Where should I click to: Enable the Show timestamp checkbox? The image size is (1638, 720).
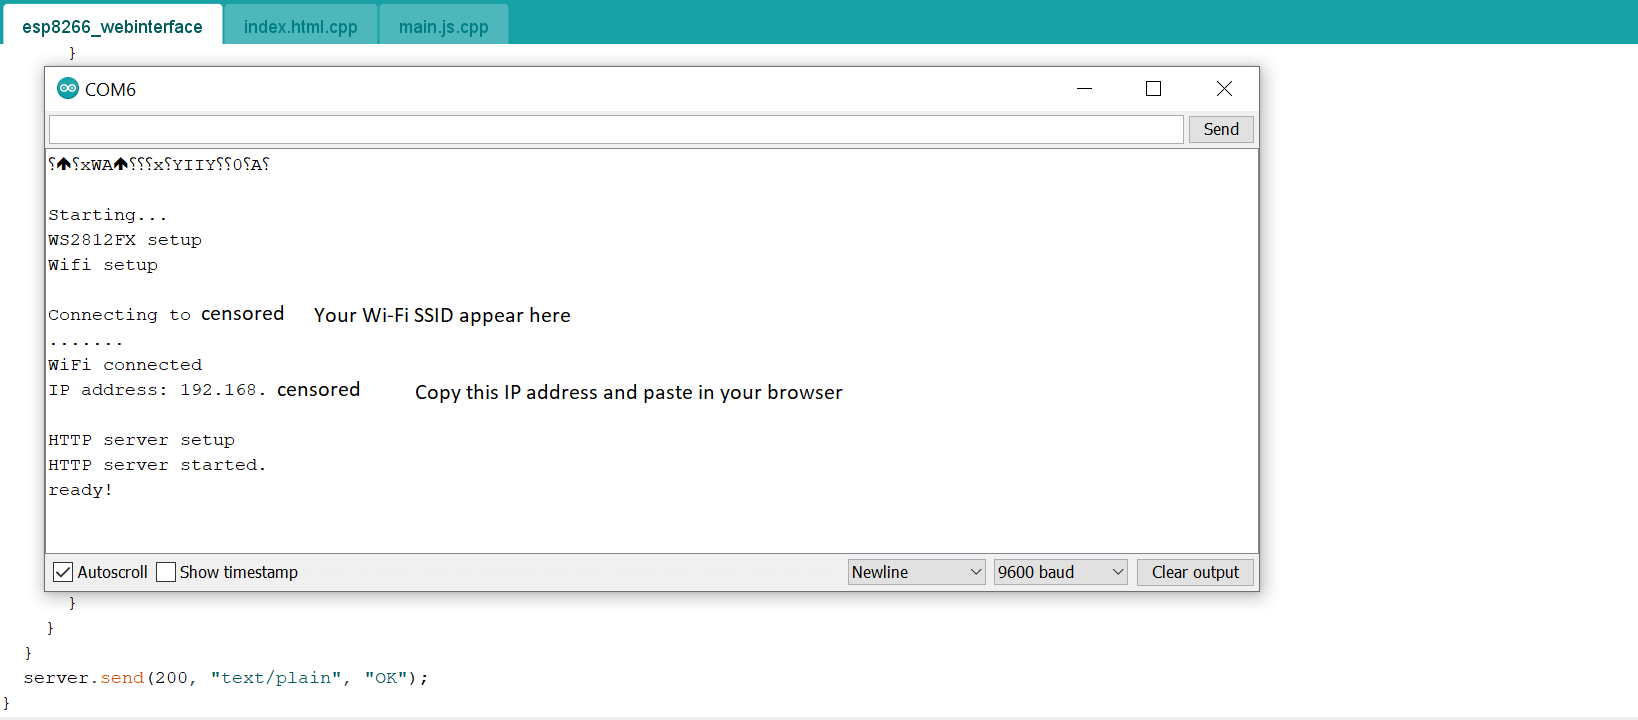(x=166, y=572)
